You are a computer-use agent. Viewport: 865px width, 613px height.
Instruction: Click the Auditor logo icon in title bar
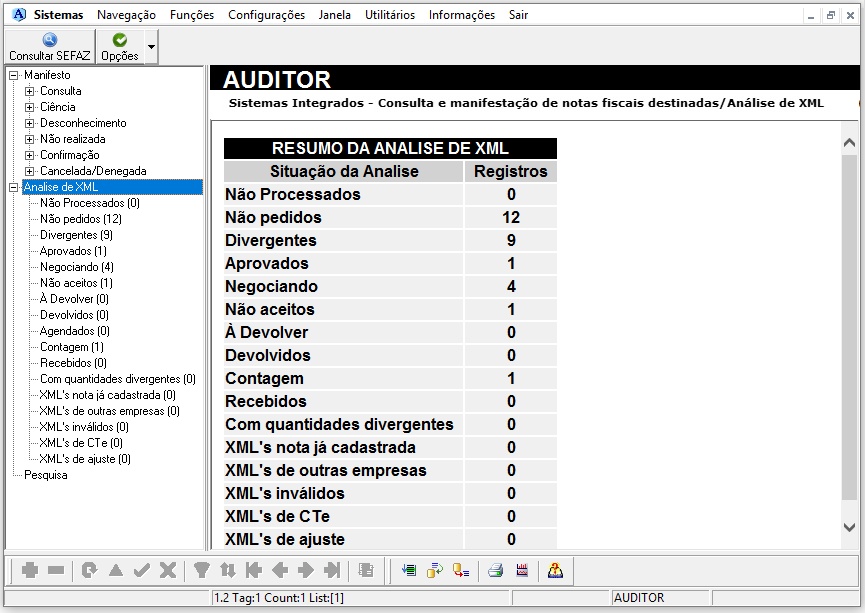pos(19,15)
